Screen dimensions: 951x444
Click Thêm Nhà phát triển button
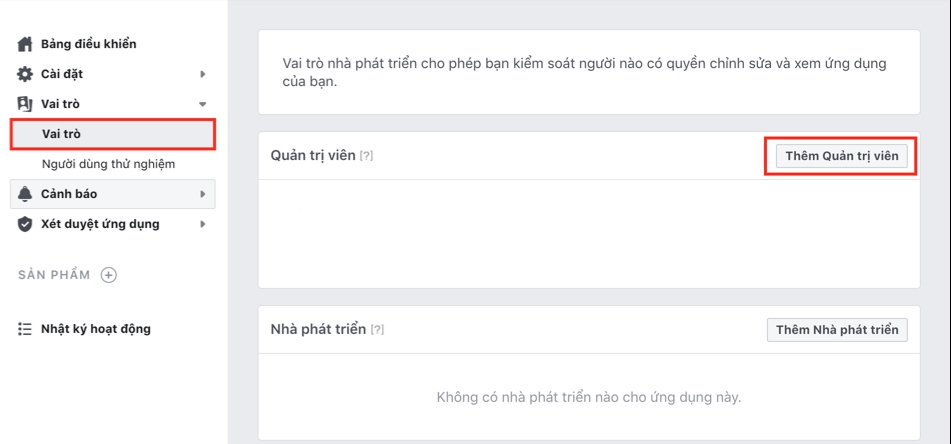tap(837, 330)
